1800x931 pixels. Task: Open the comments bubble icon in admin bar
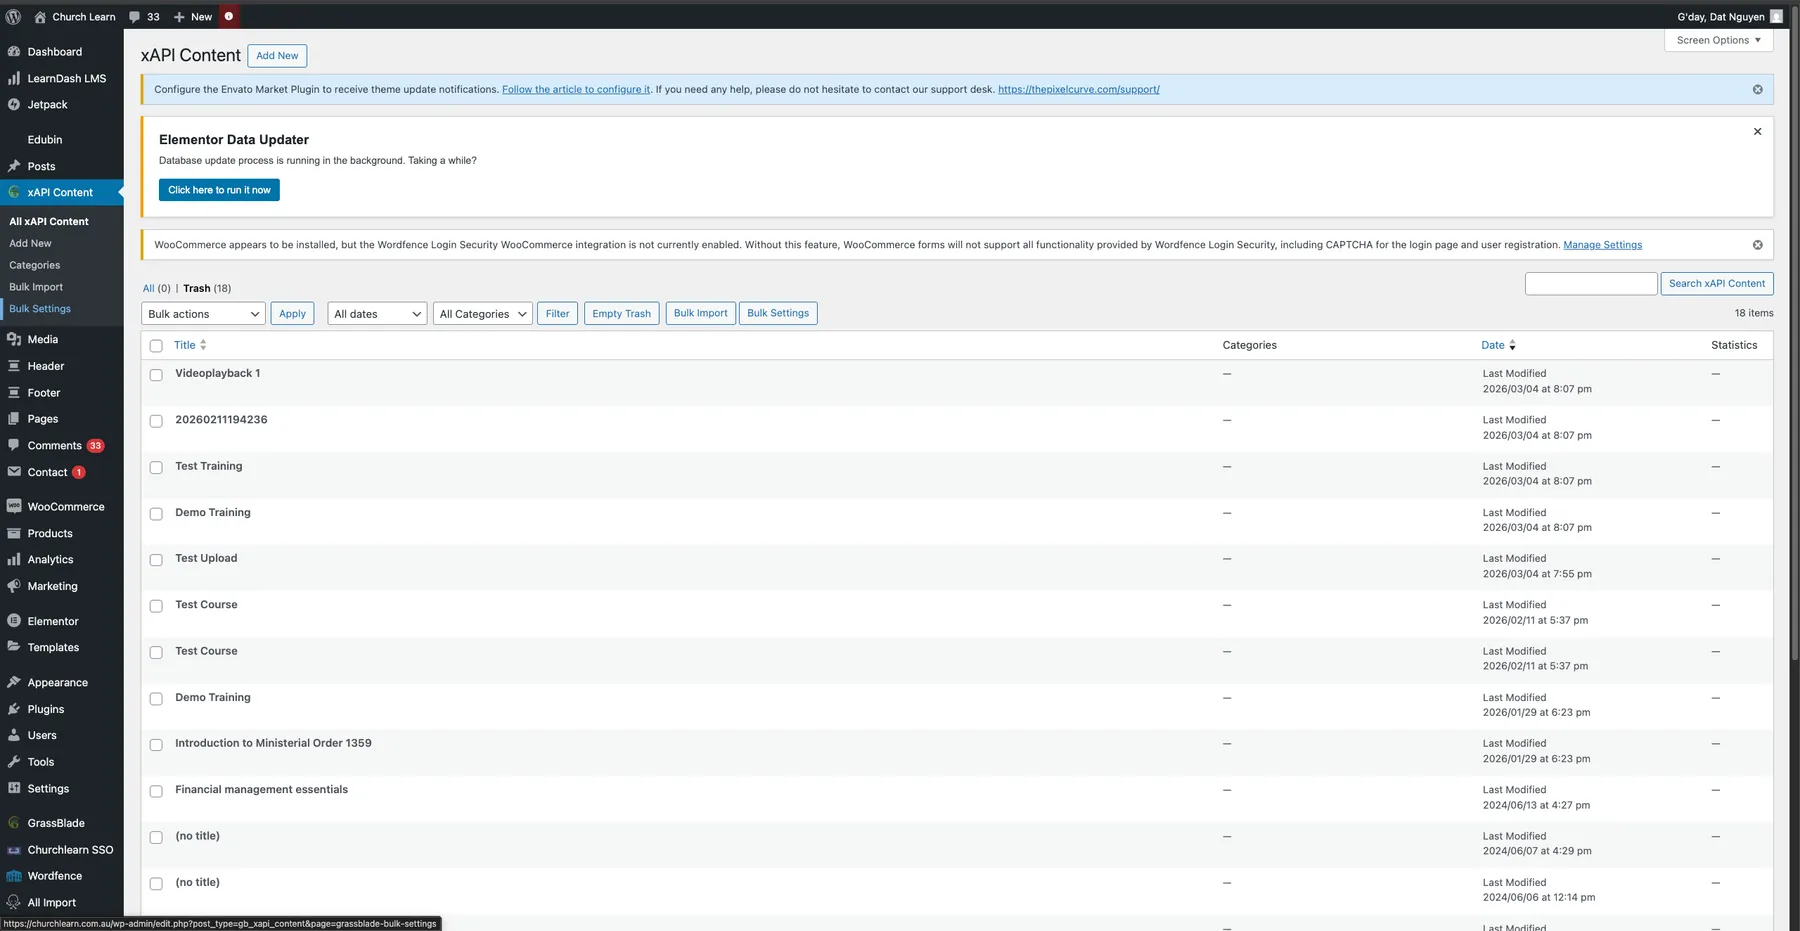coord(135,17)
